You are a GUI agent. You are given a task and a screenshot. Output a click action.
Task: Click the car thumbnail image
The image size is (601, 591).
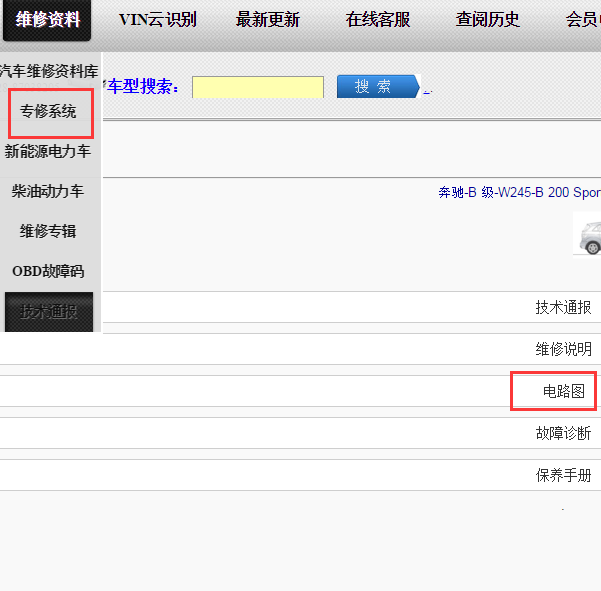[x=588, y=235]
